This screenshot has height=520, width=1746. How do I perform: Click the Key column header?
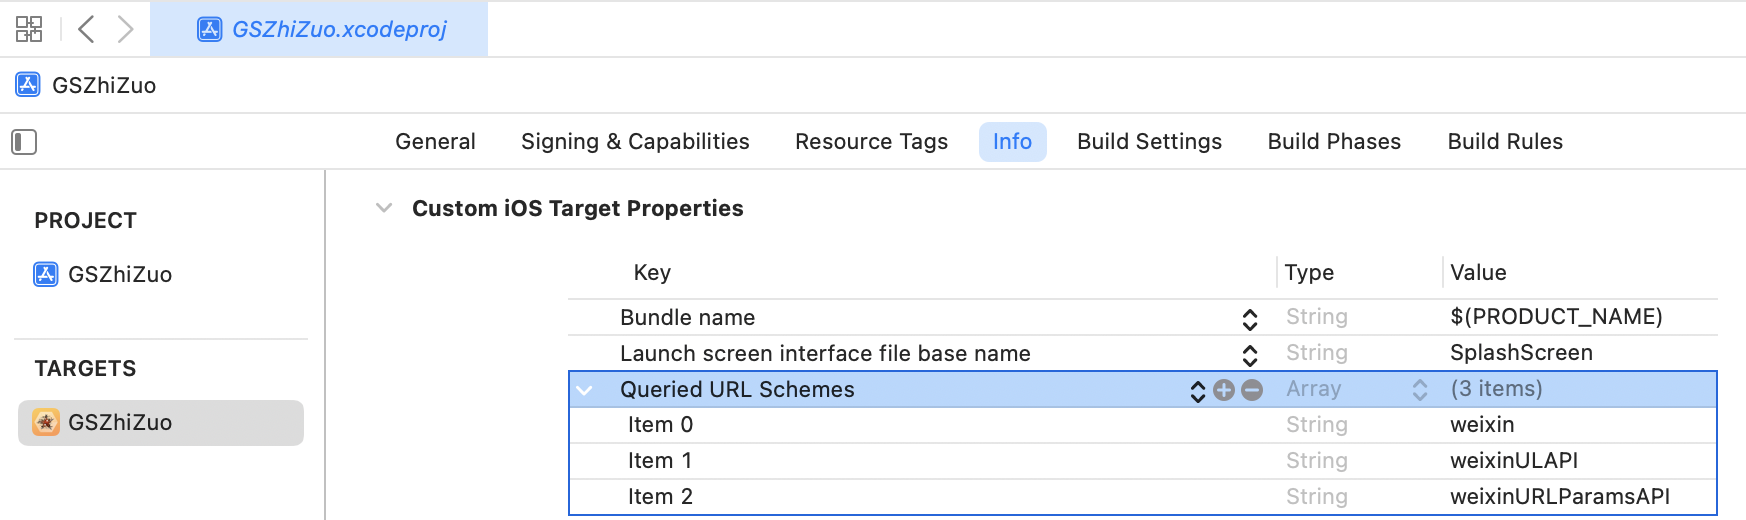[x=652, y=272]
